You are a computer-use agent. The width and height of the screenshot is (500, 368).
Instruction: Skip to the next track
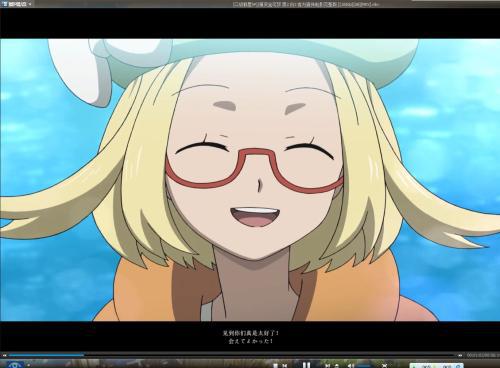pos(327,366)
